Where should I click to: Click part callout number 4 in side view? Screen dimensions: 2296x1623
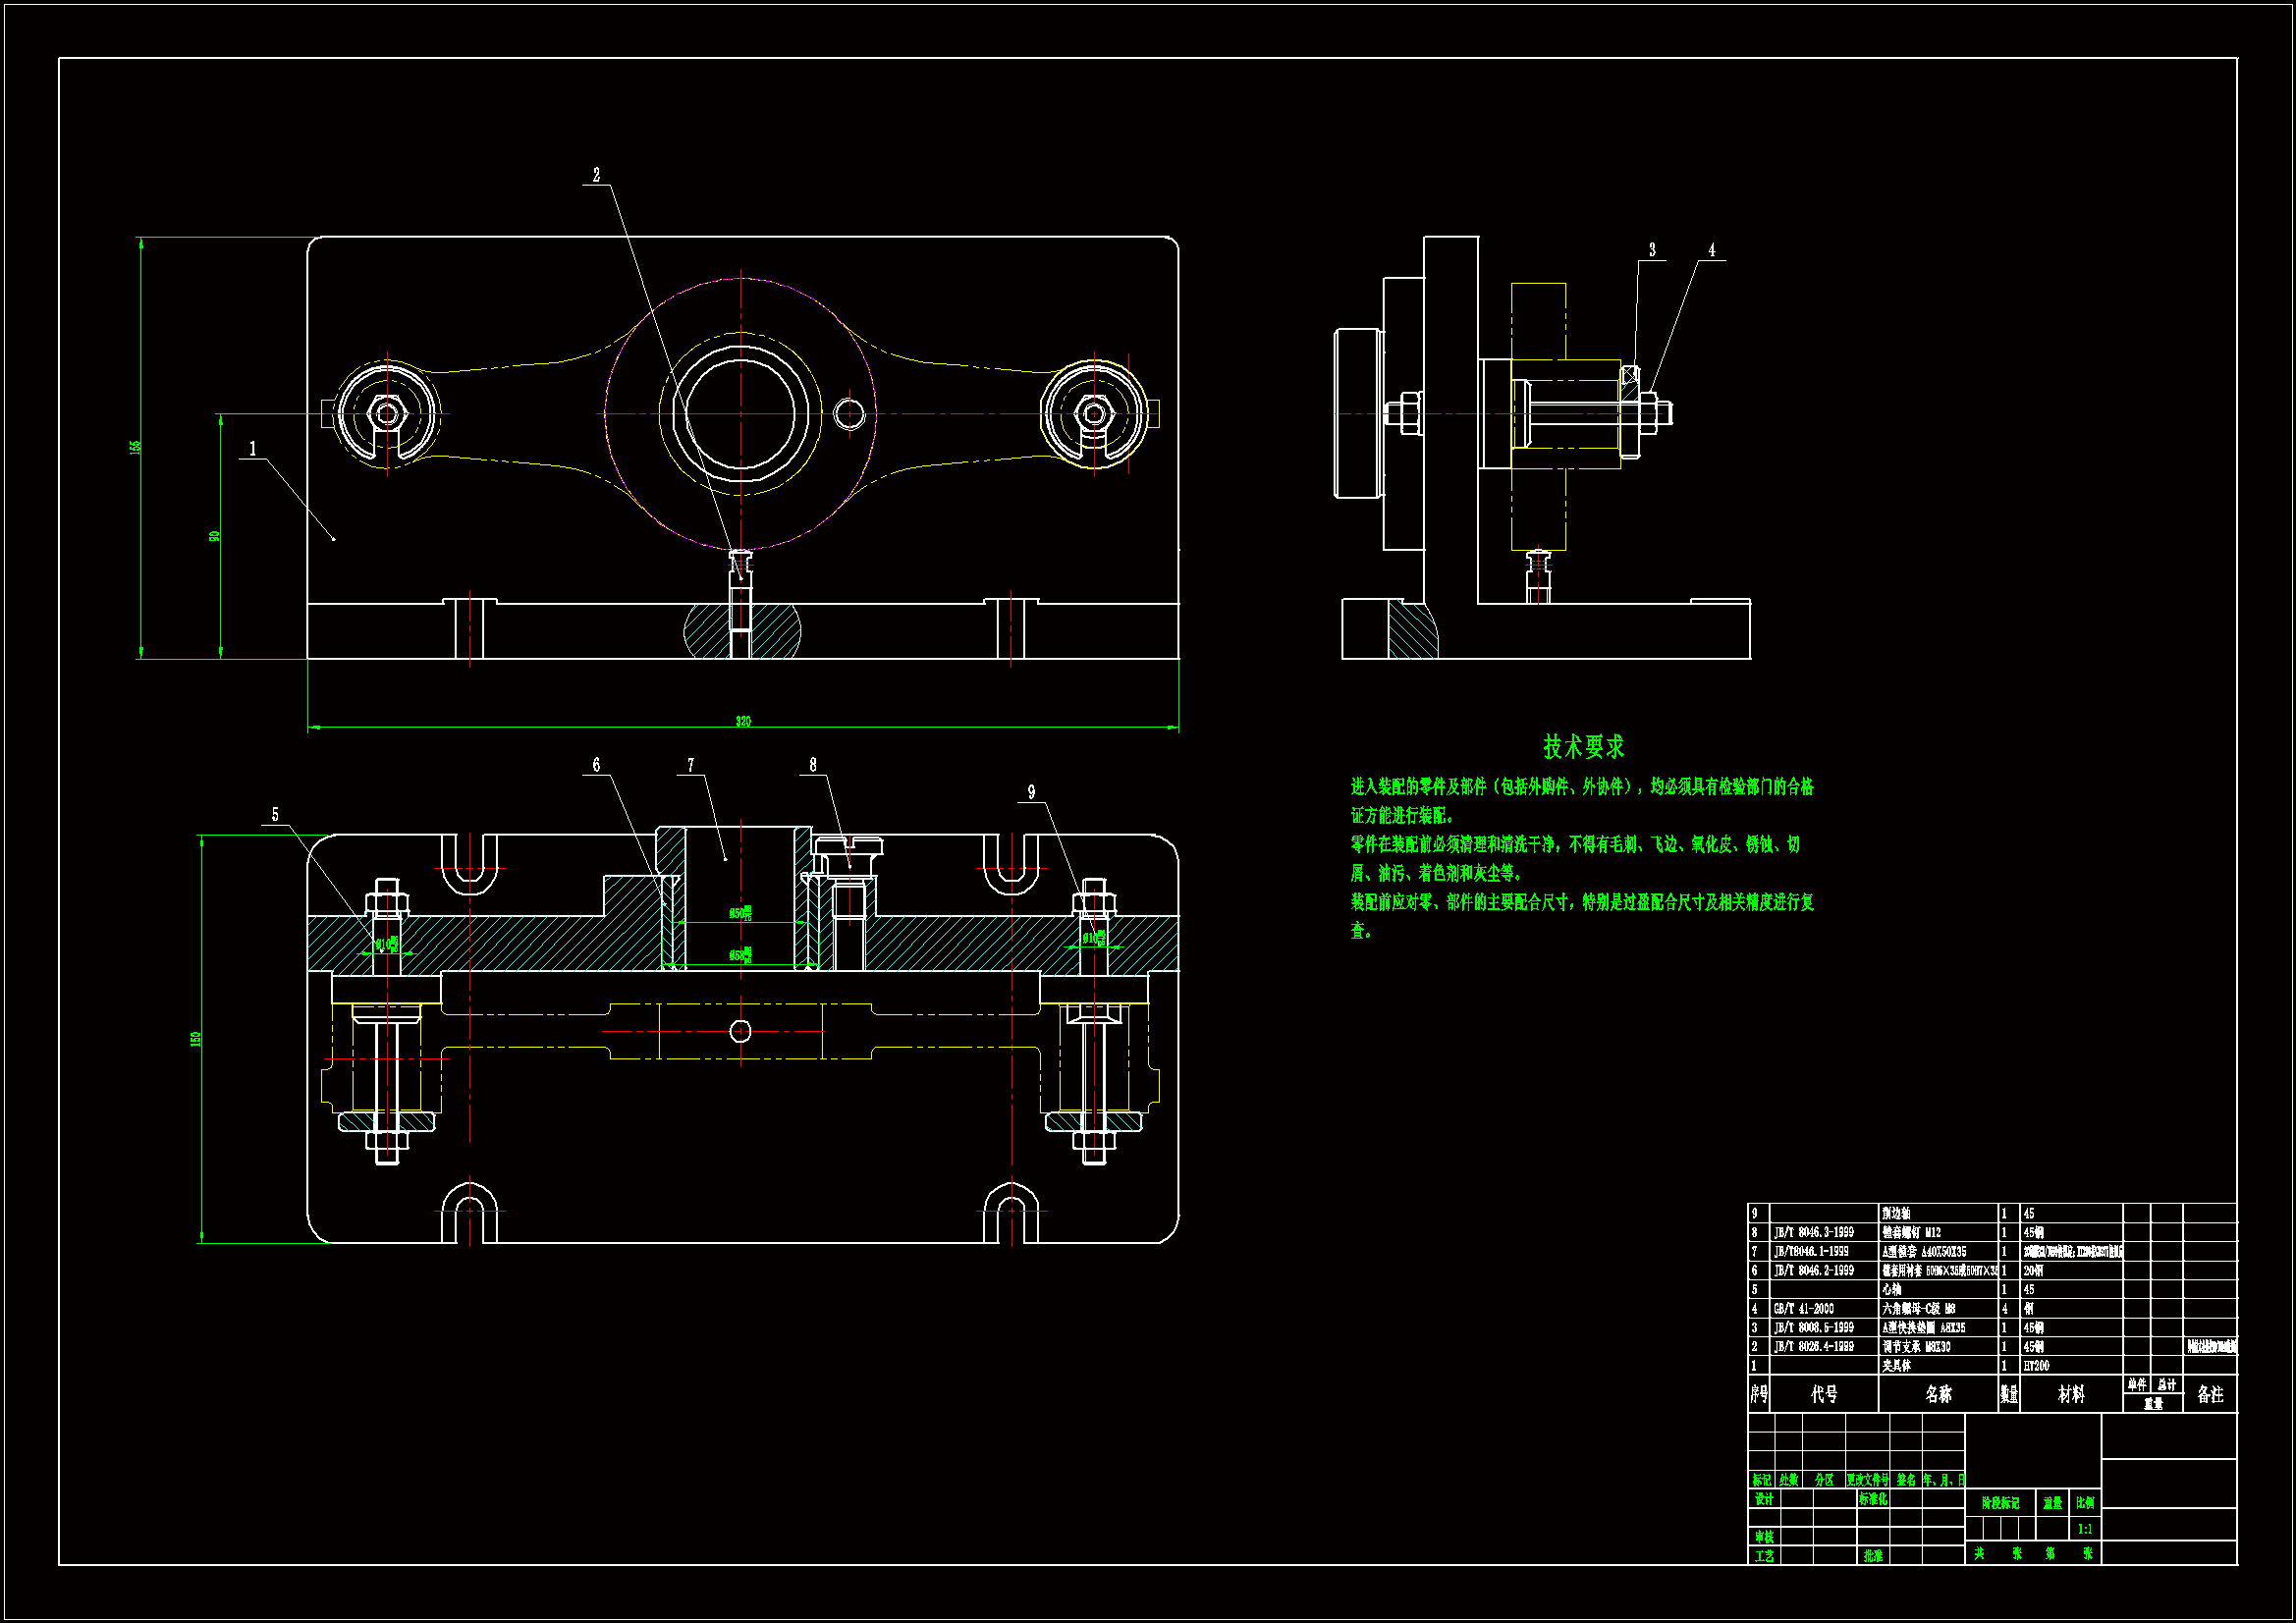[x=1711, y=250]
